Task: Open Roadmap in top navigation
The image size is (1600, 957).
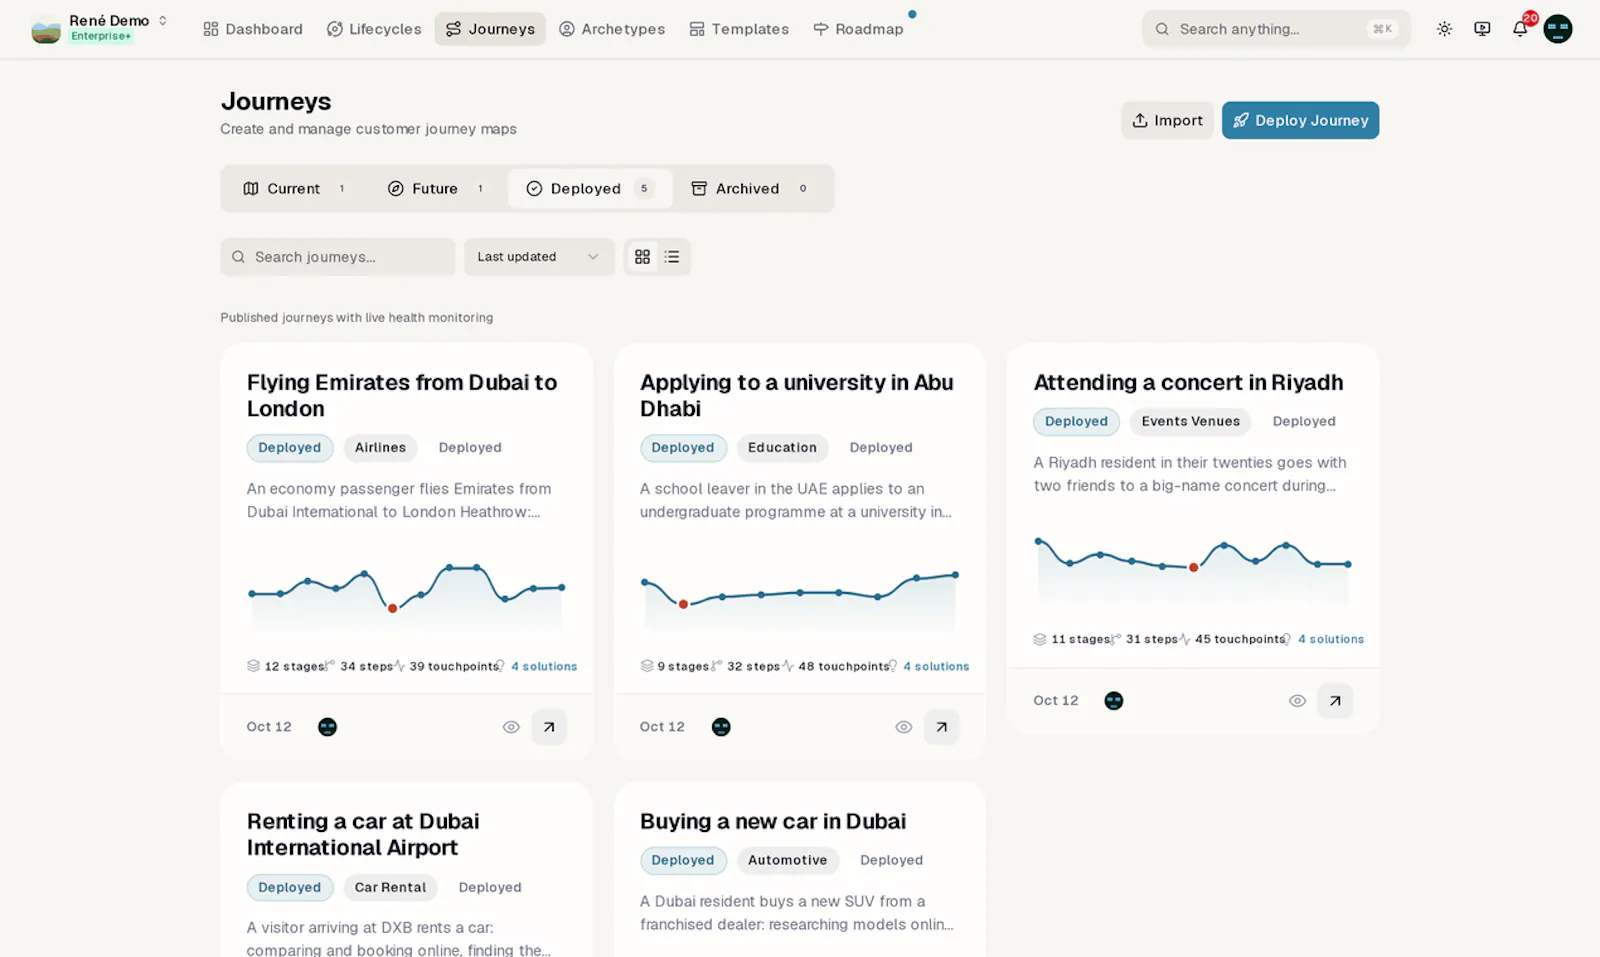Action: [x=858, y=29]
